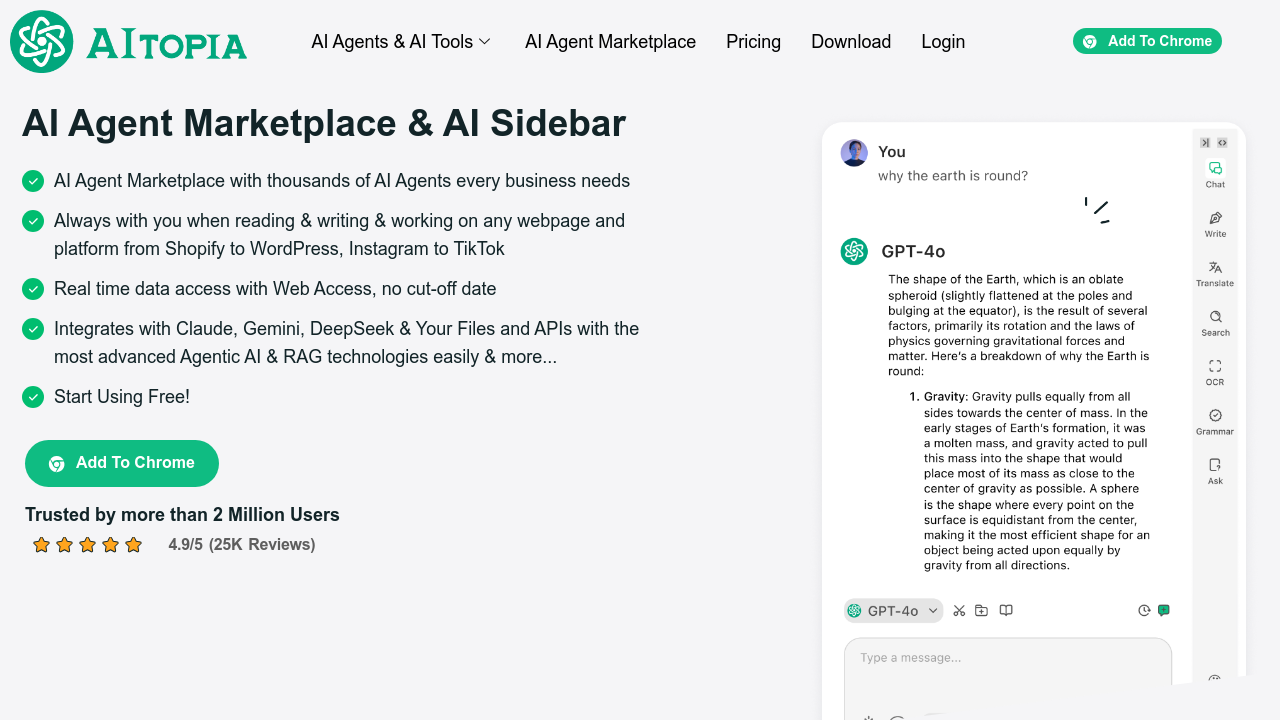This screenshot has width=1280, height=720.
Task: Click the scissors icon below the chat
Action: coord(959,610)
